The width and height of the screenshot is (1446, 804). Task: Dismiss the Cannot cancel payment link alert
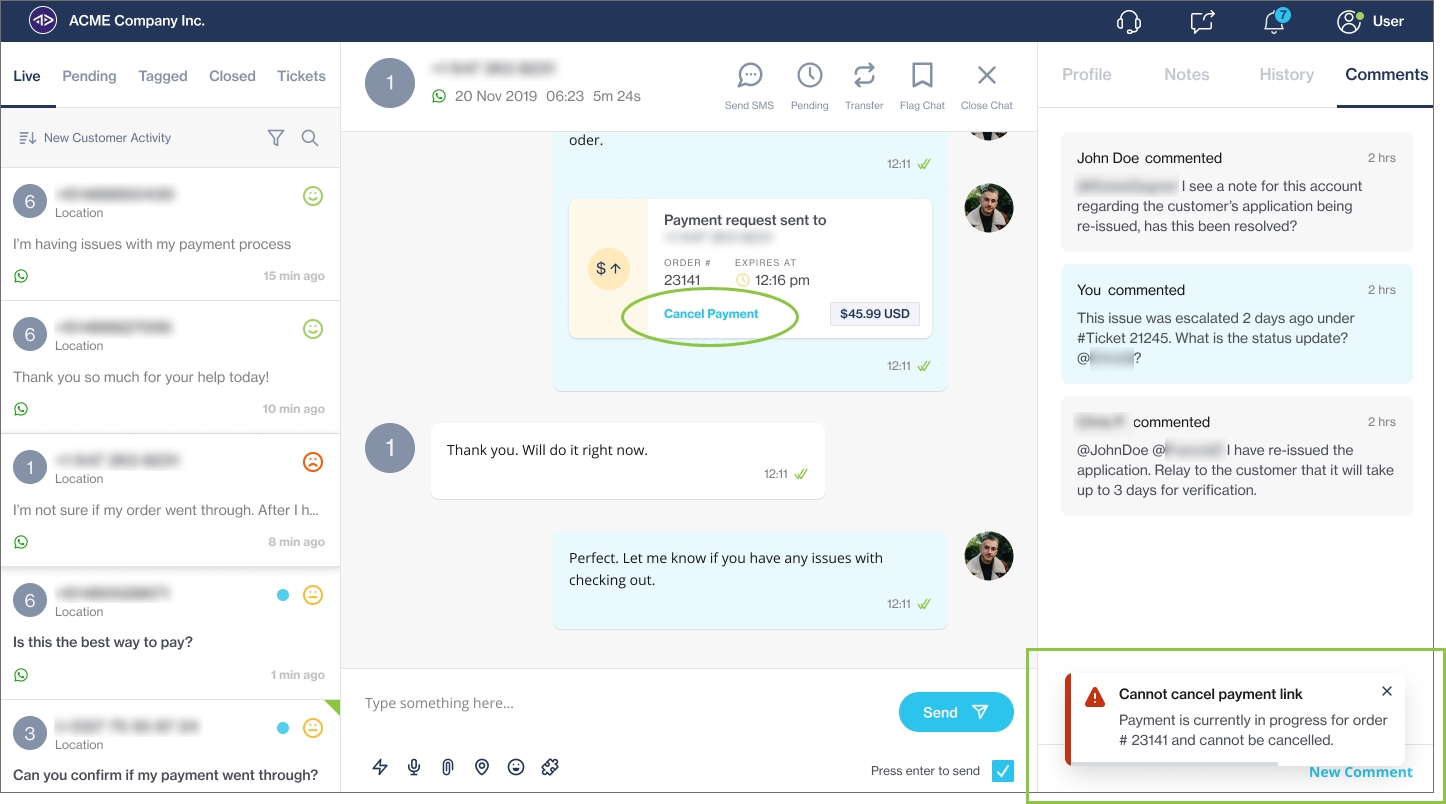[1386, 691]
